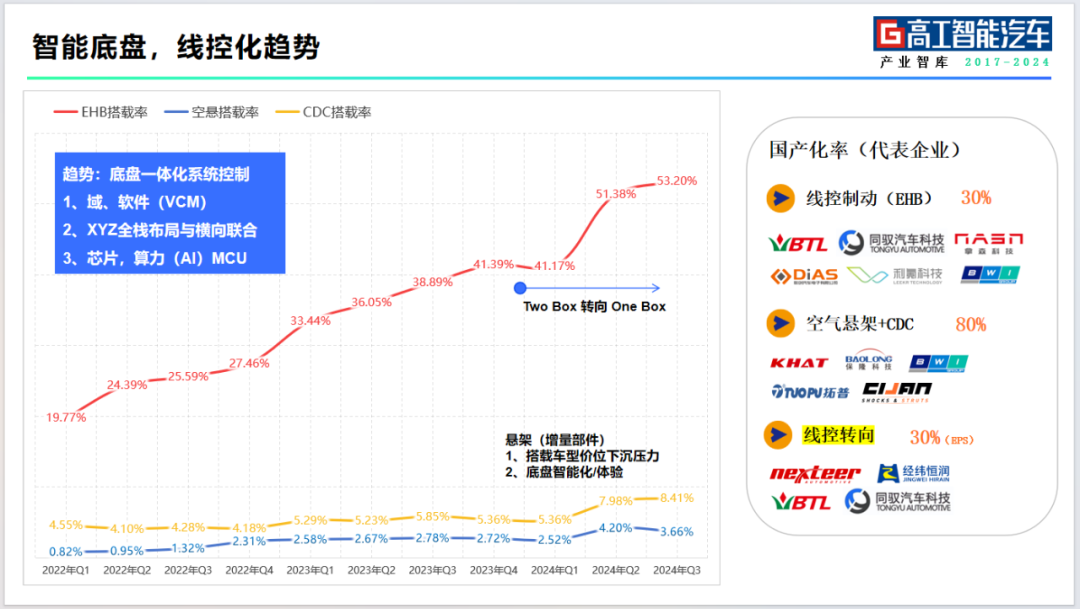Click the line 3、芯片，算力 (AI) MCU
The image size is (1080, 609).
coord(155,258)
